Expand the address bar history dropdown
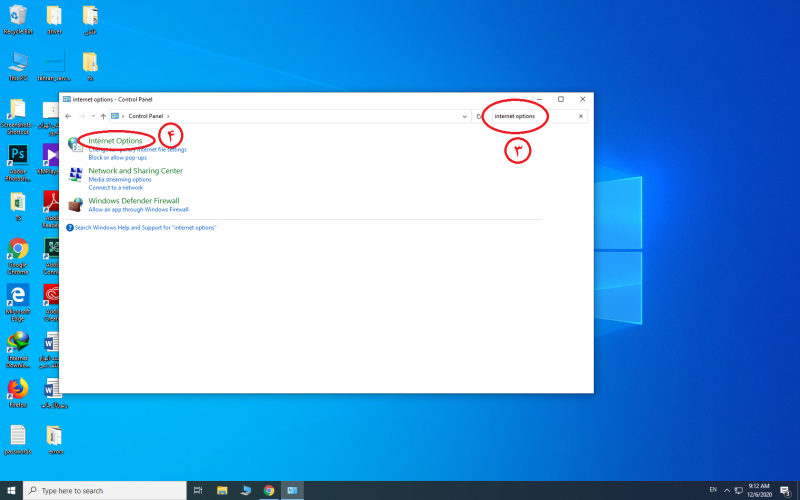This screenshot has height=500, width=800. click(x=466, y=117)
